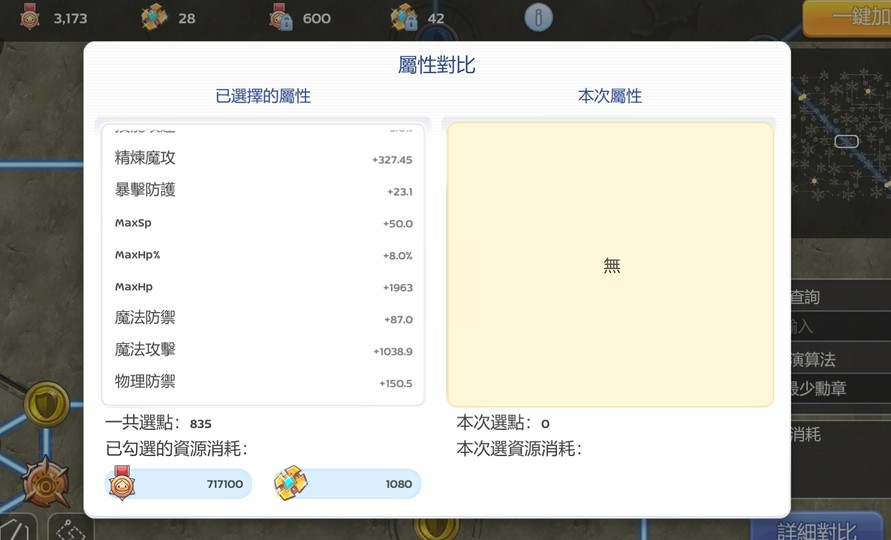This screenshot has width=891, height=540.
Task: Select the 暴擊防護 attribute row
Action: tap(263, 190)
